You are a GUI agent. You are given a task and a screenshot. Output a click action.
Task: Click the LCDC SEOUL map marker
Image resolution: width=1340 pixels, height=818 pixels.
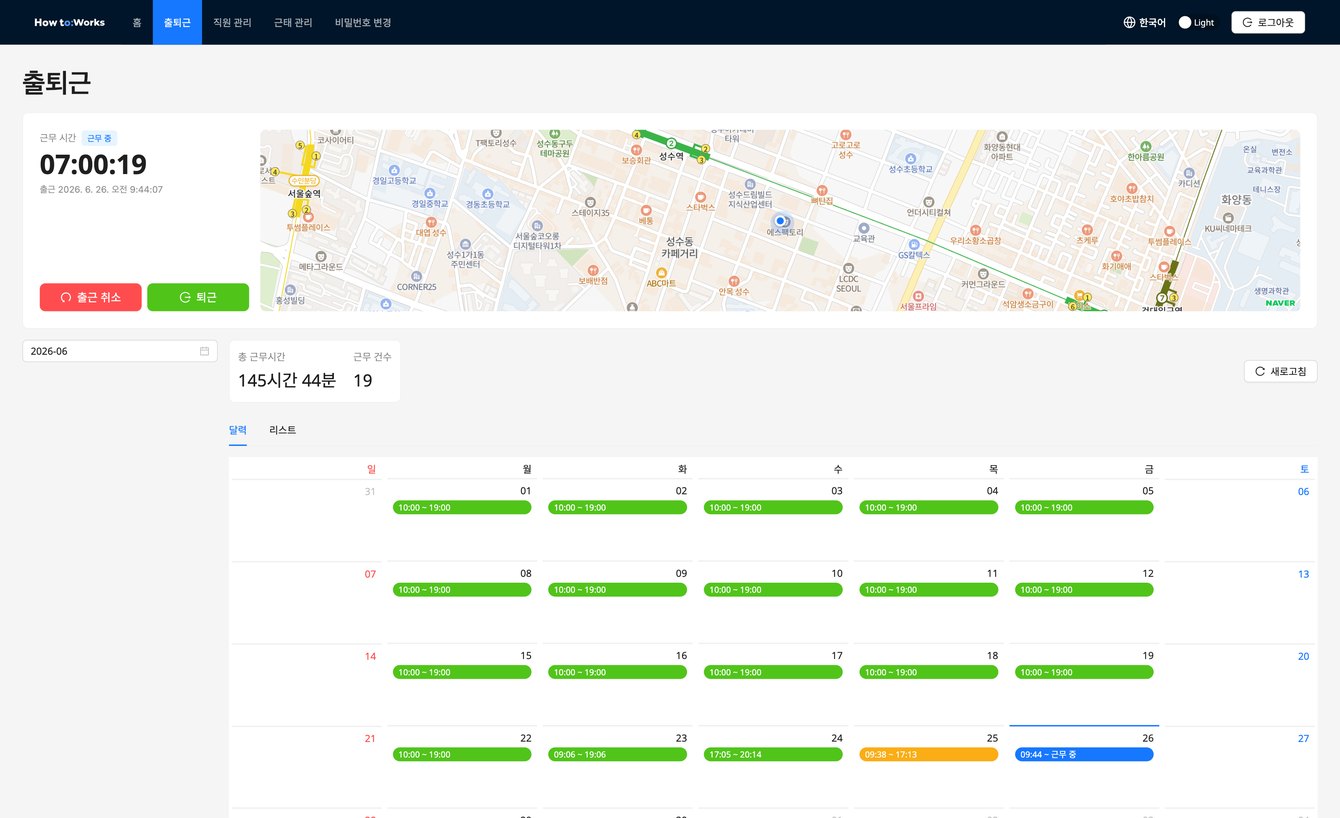[x=848, y=268]
